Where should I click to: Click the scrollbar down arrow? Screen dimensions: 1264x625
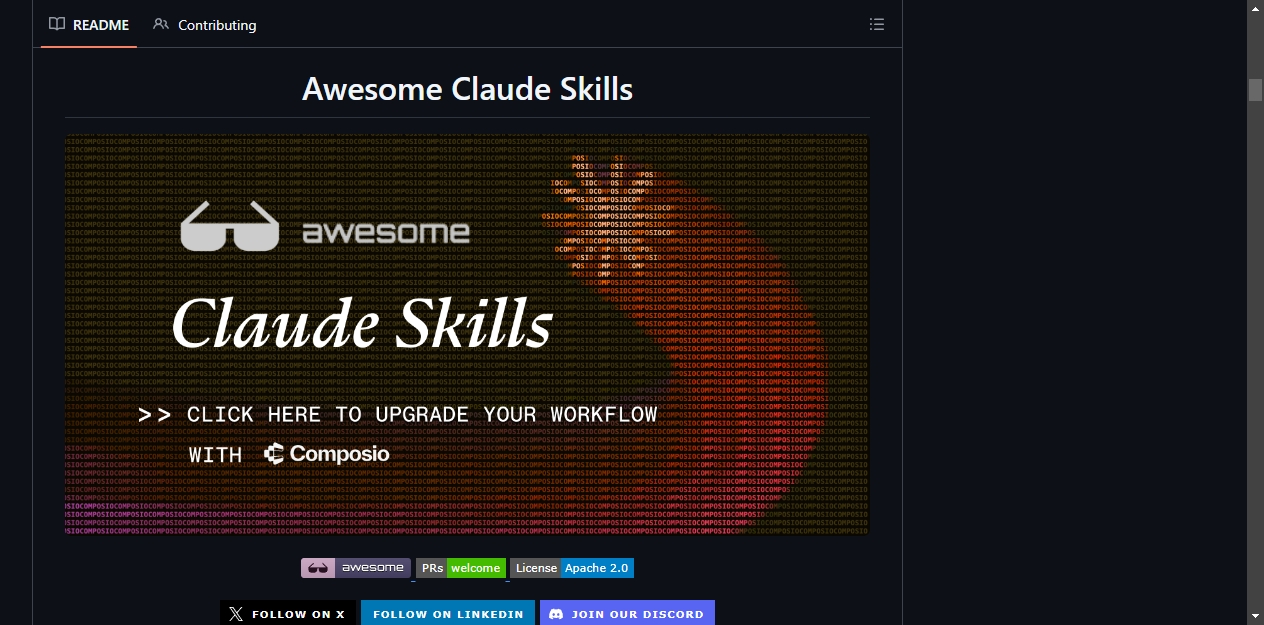pos(1255,616)
